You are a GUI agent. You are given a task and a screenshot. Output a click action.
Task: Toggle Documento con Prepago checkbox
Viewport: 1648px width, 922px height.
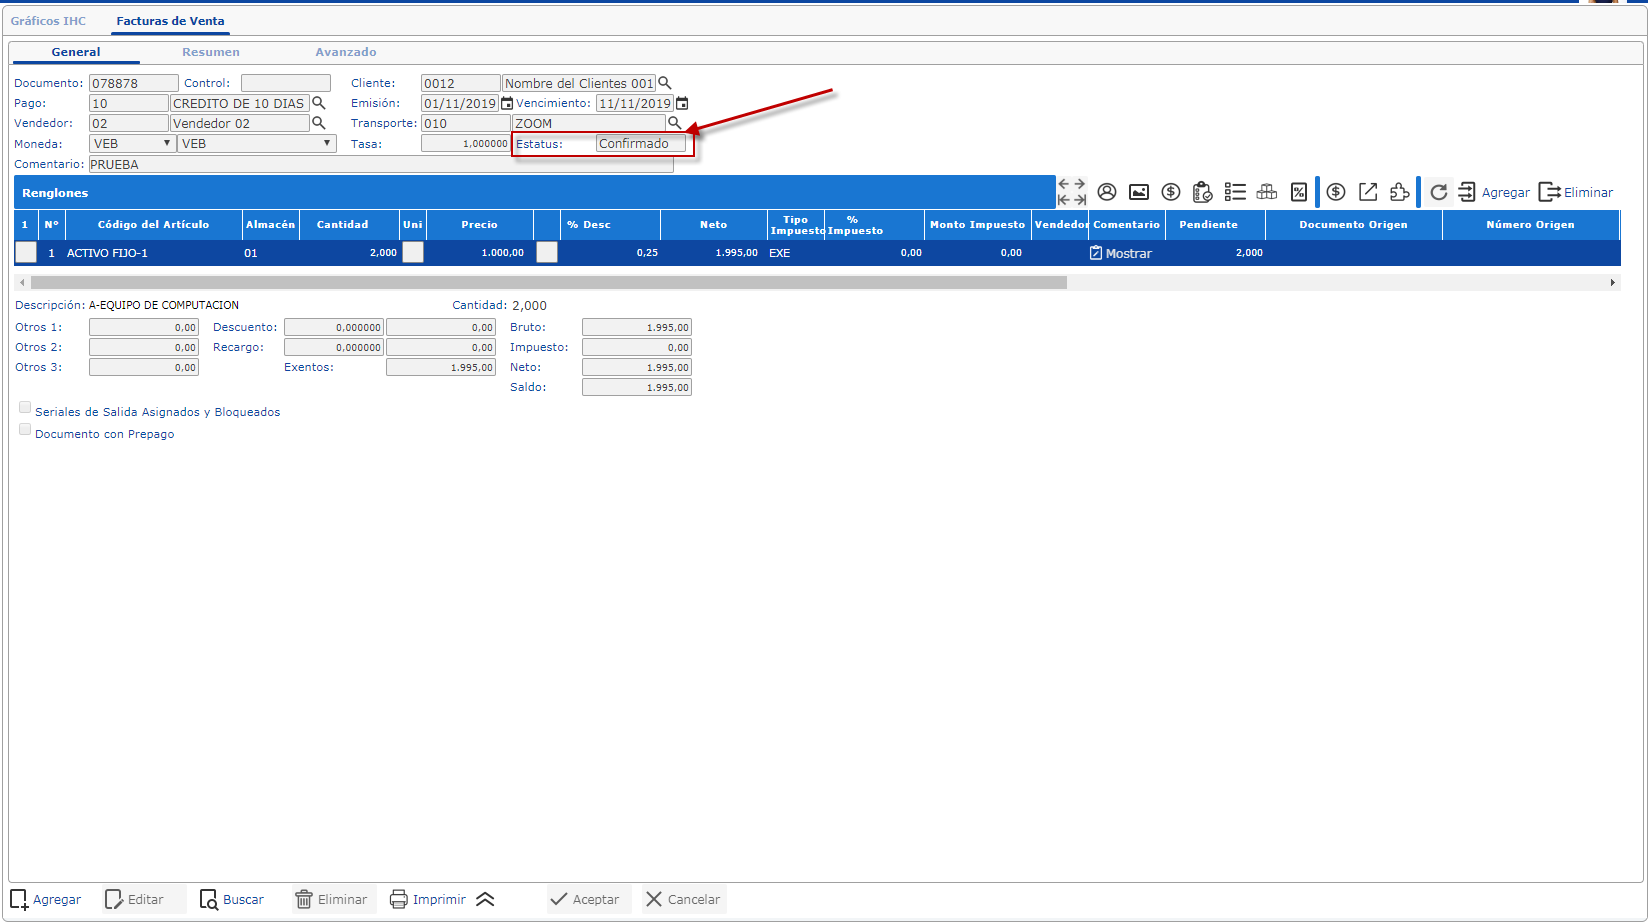point(25,430)
